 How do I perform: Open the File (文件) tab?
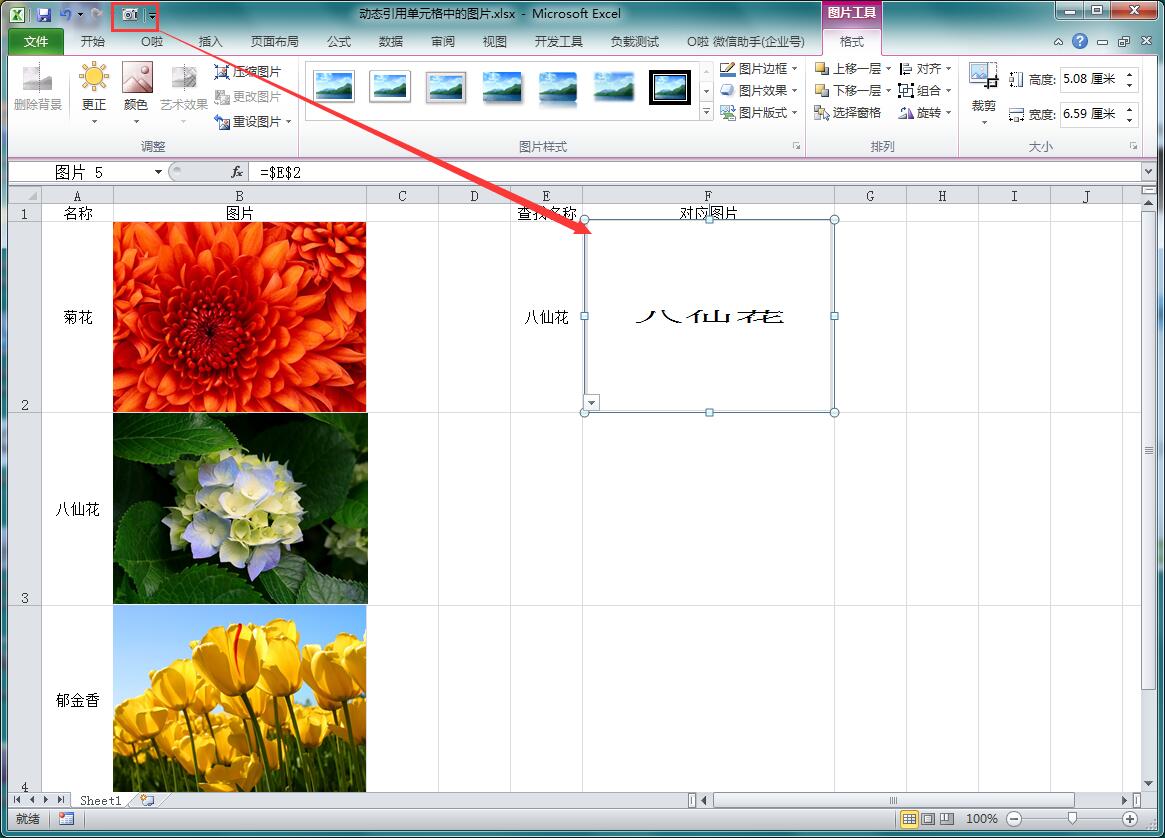tap(36, 42)
